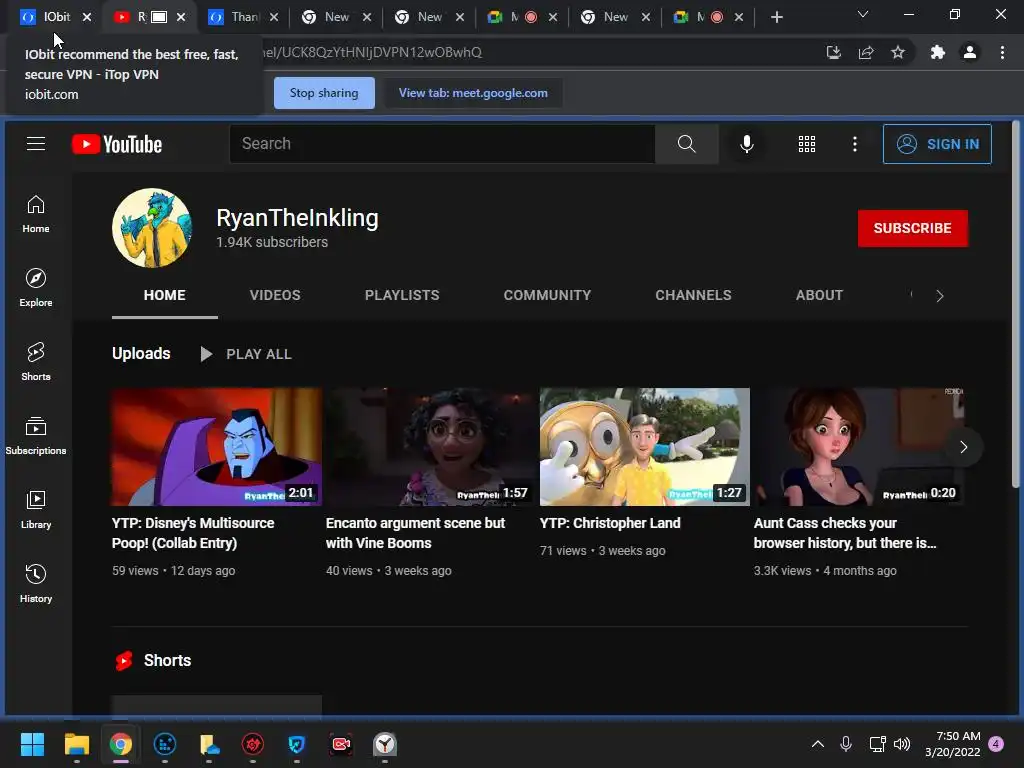Click the volume icon in system tray
The image size is (1024, 768).
pyautogui.click(x=902, y=744)
